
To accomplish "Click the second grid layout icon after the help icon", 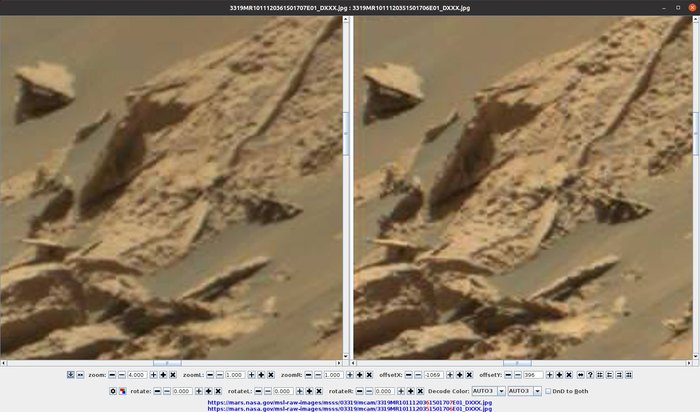I will pyautogui.click(x=609, y=375).
